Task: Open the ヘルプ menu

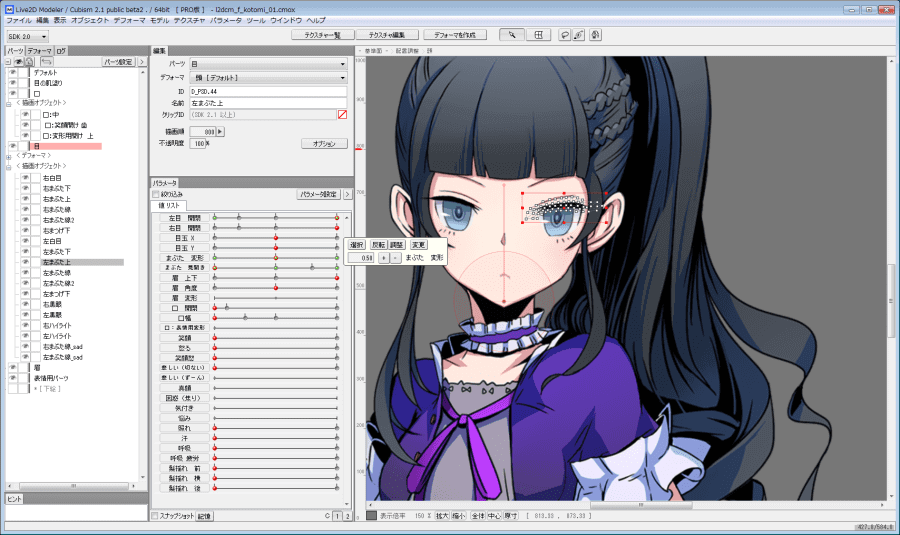Action: tap(316, 20)
